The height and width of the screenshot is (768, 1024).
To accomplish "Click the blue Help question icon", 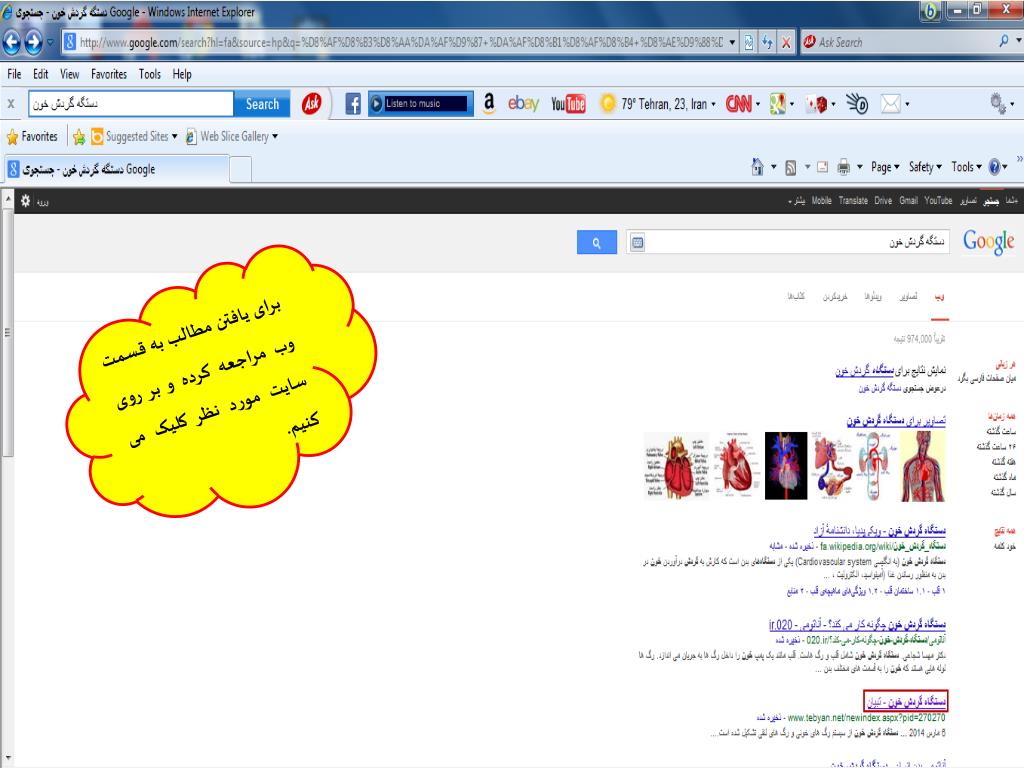I will [994, 167].
